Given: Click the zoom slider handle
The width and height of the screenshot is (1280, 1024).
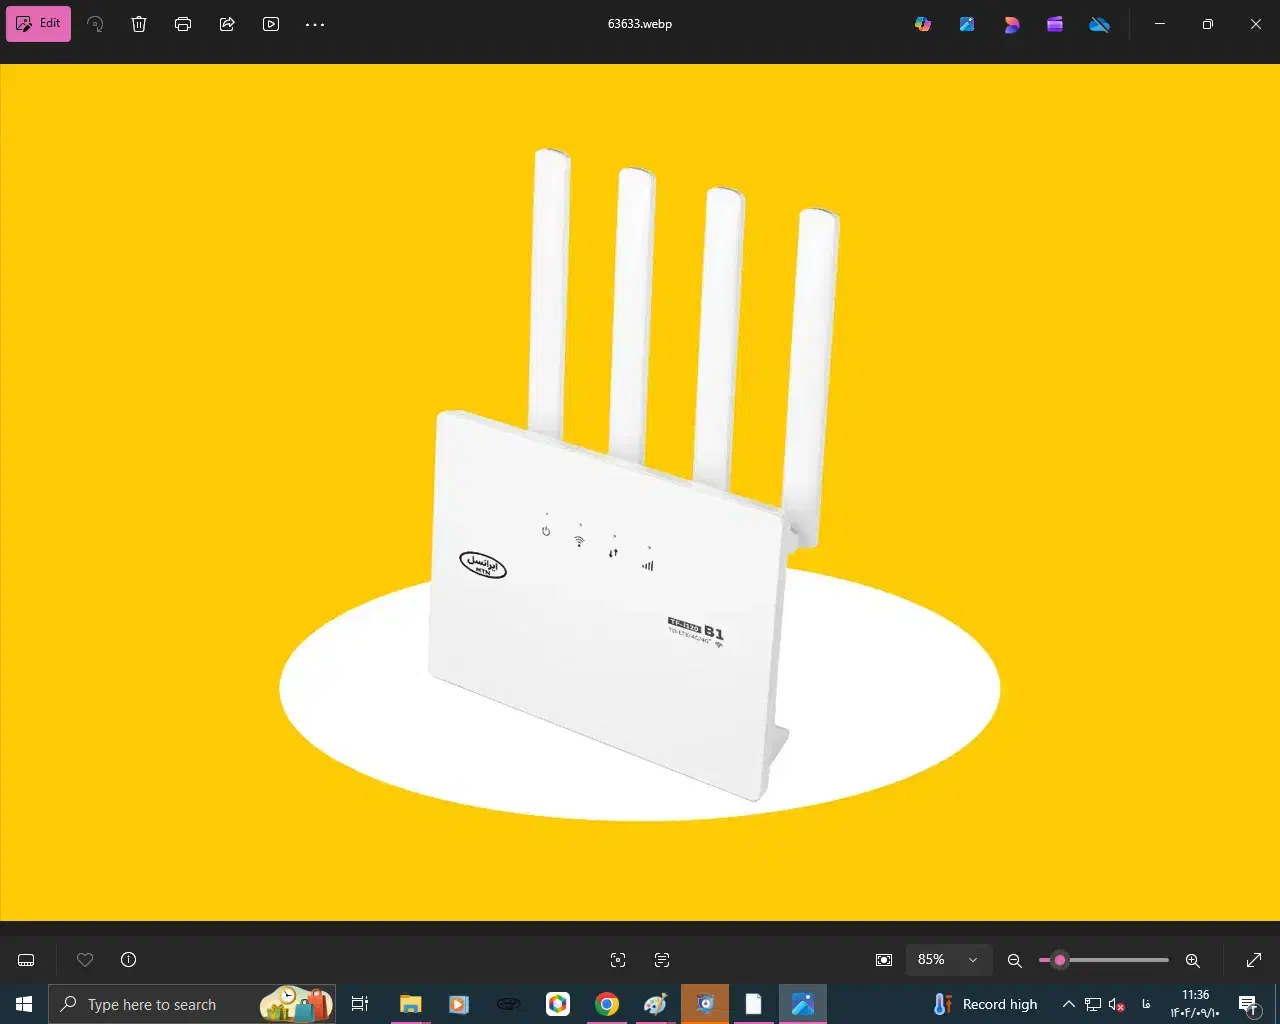Looking at the screenshot, I should 1060,960.
